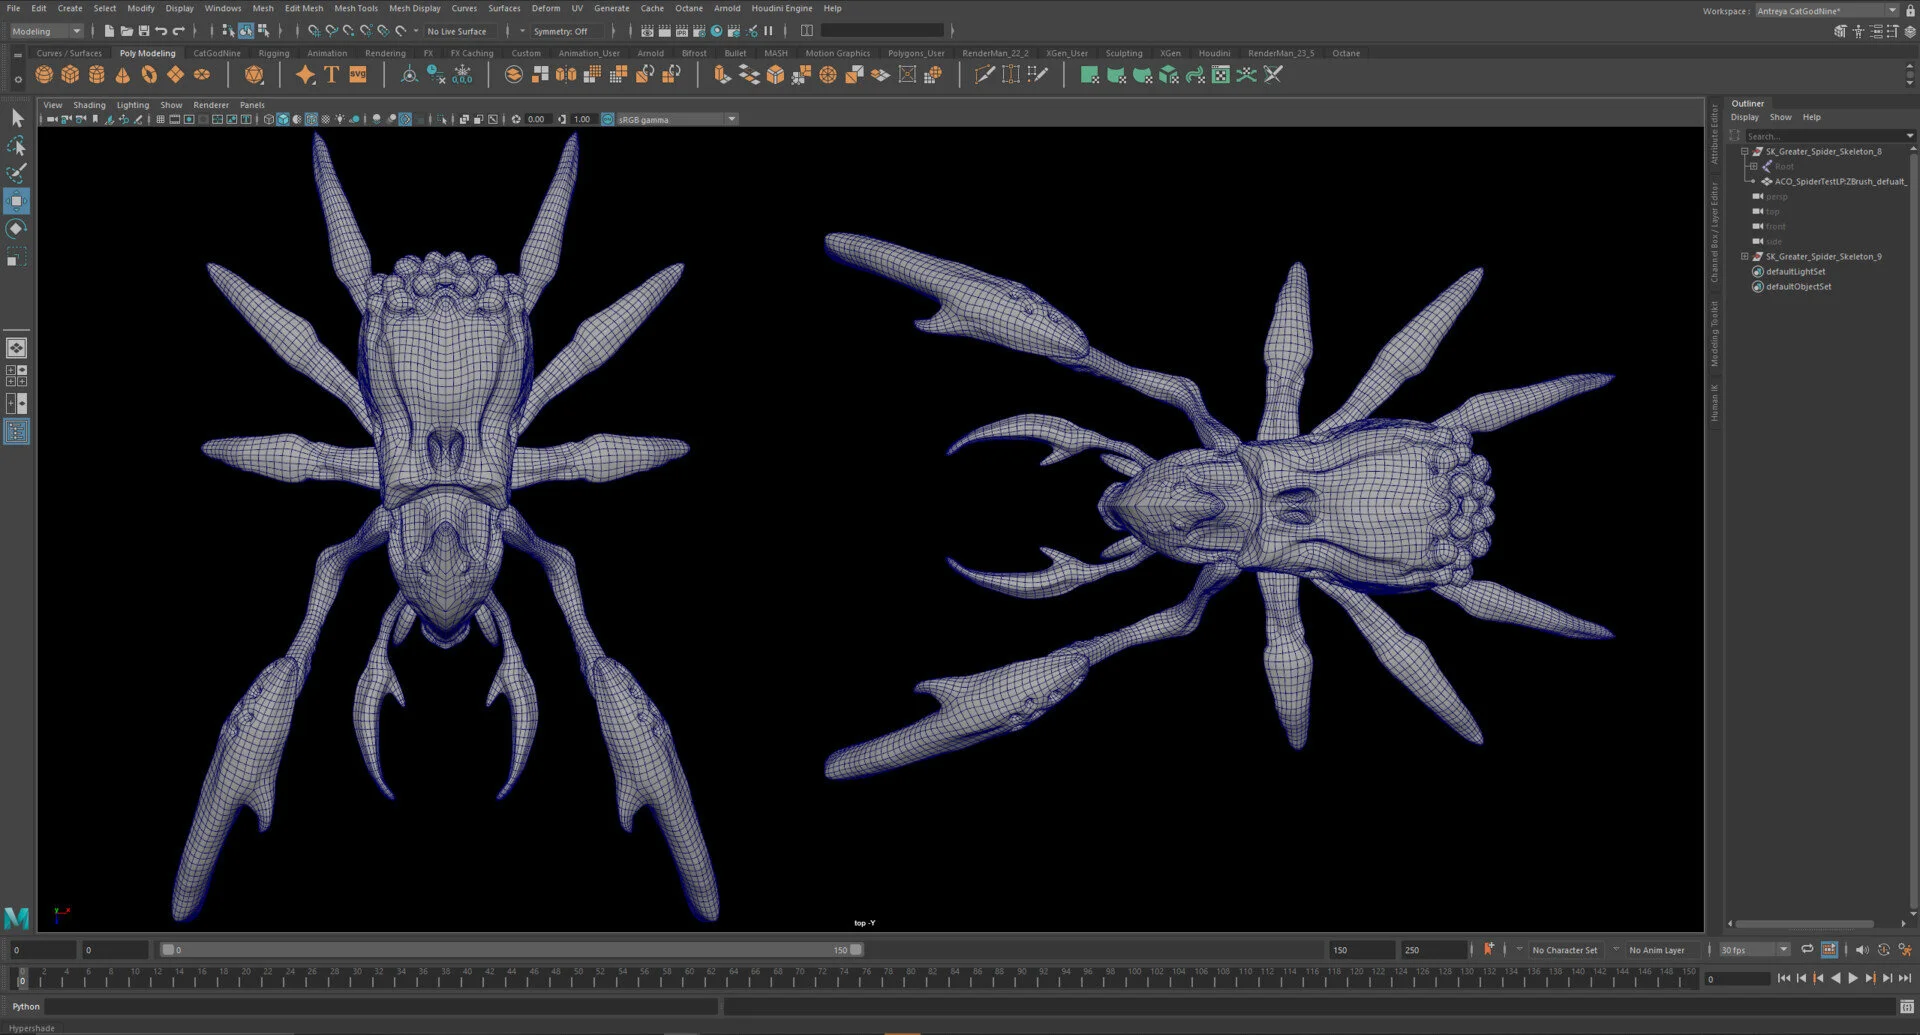Open the Workspace dropdown

tap(1826, 11)
